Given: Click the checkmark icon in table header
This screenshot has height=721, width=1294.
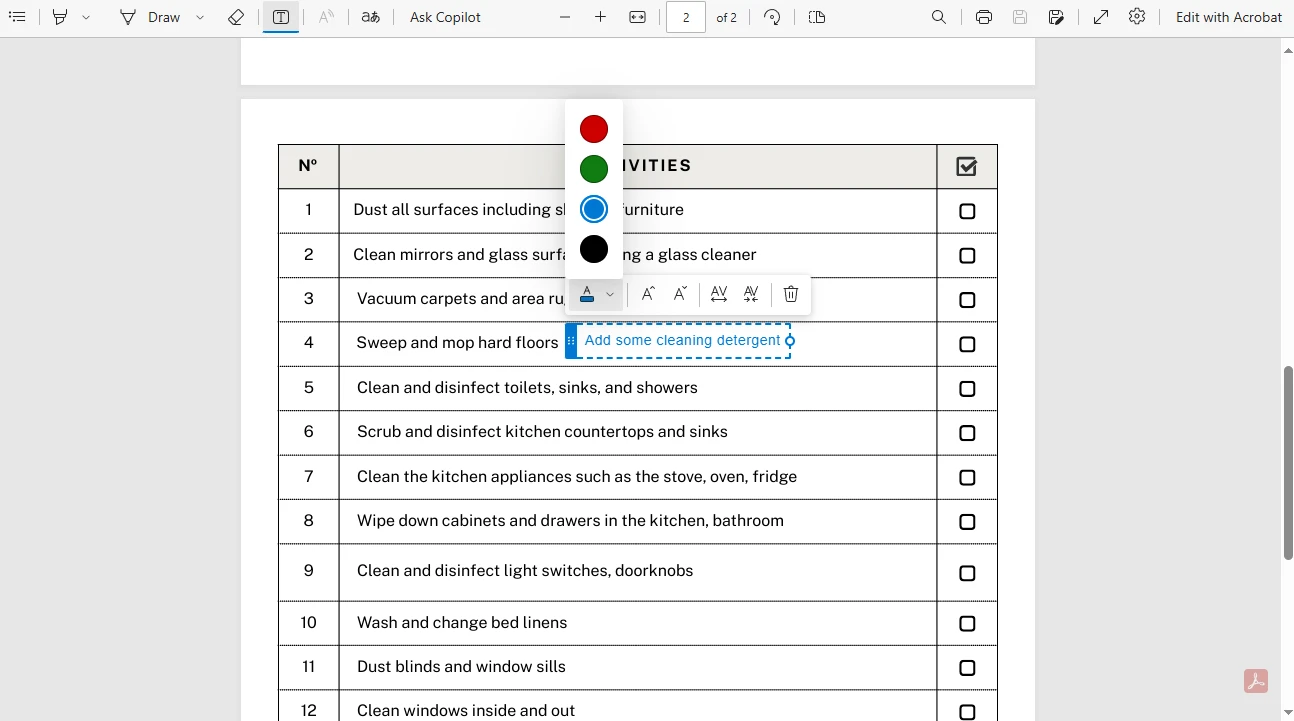Looking at the screenshot, I should coord(966,166).
